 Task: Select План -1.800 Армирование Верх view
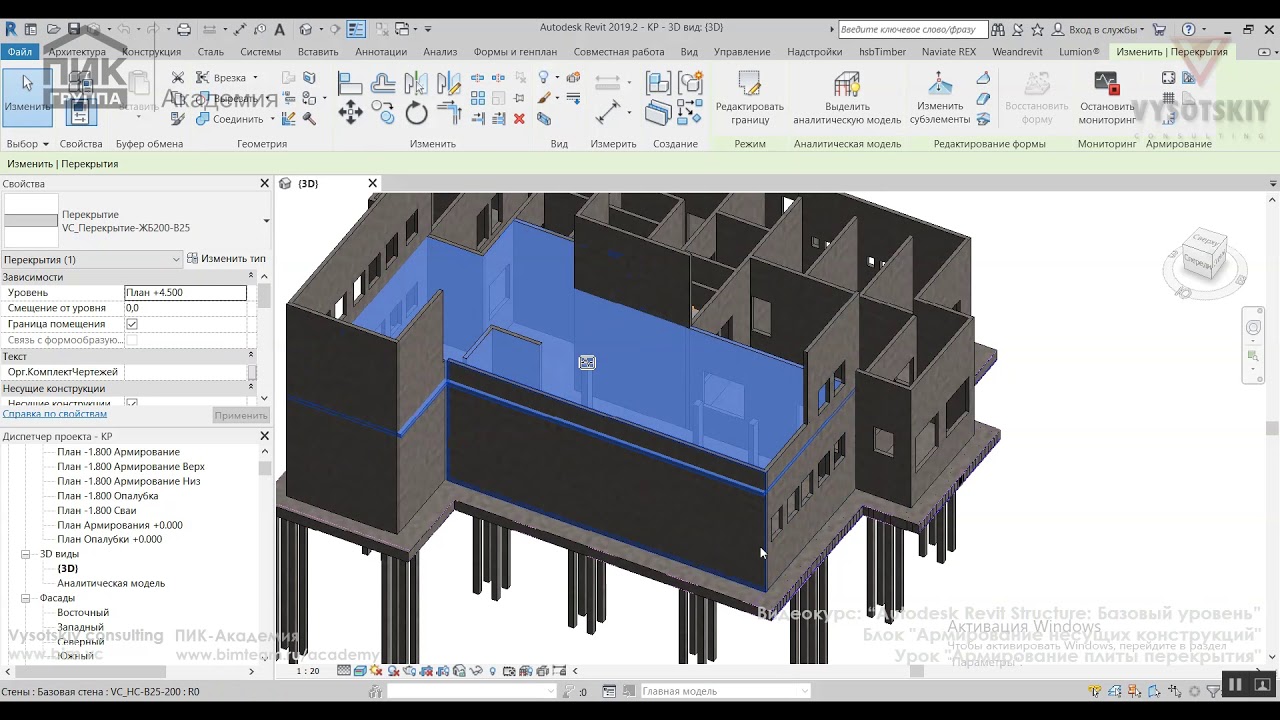(131, 466)
